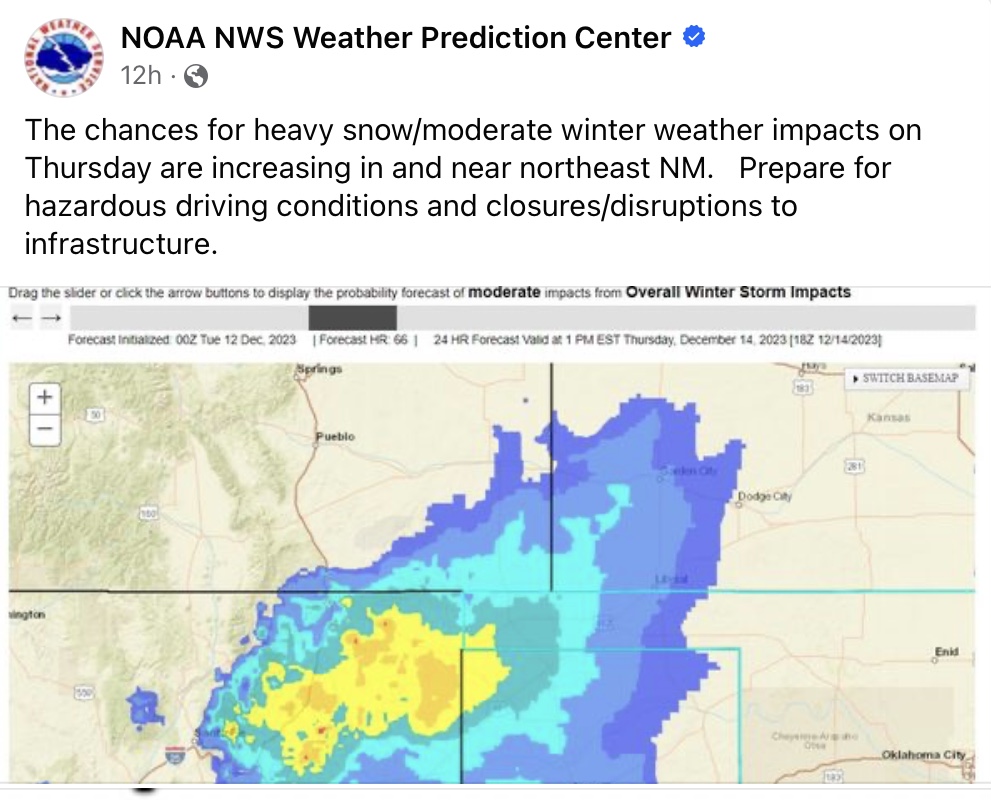This screenshot has height=800, width=991.
Task: Expand the Switch Basemap control
Action: tap(906, 379)
